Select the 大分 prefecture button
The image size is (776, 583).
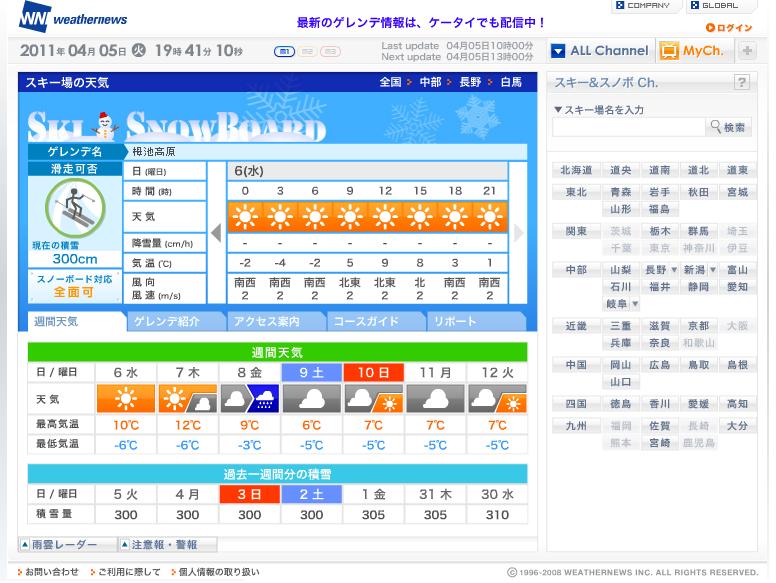coord(737,426)
